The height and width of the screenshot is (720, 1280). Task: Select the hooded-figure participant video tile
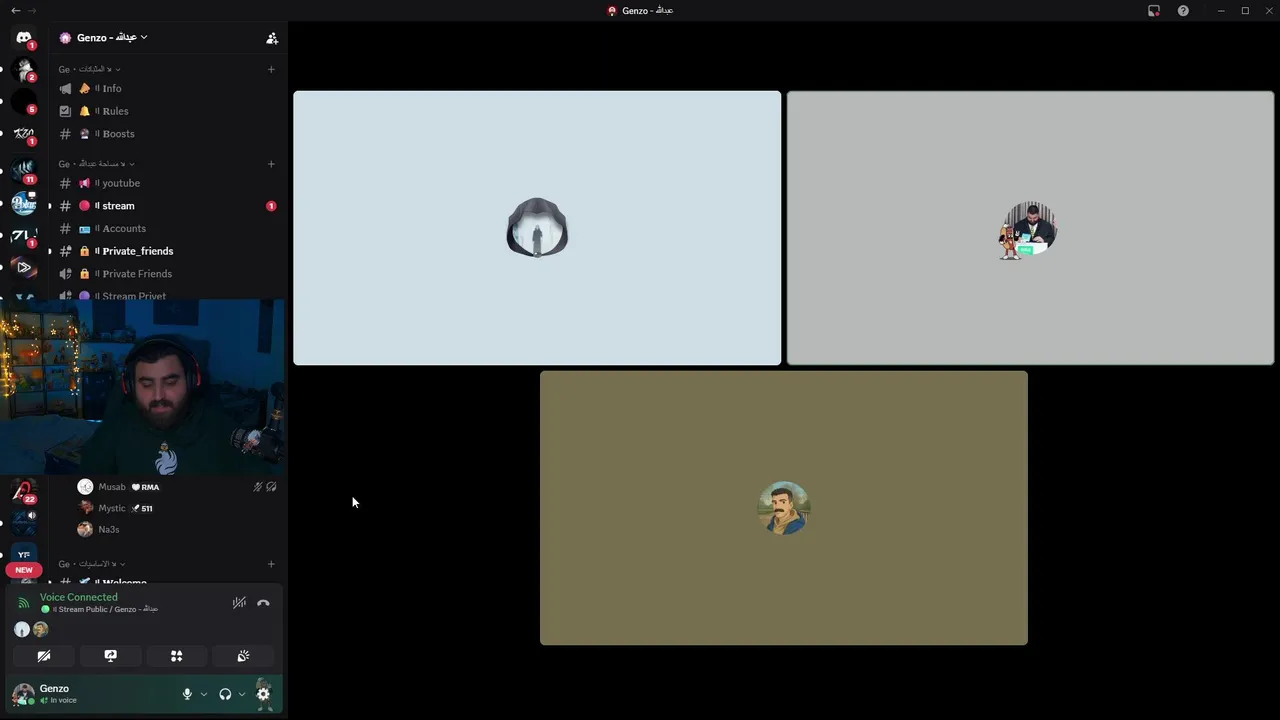(x=537, y=228)
